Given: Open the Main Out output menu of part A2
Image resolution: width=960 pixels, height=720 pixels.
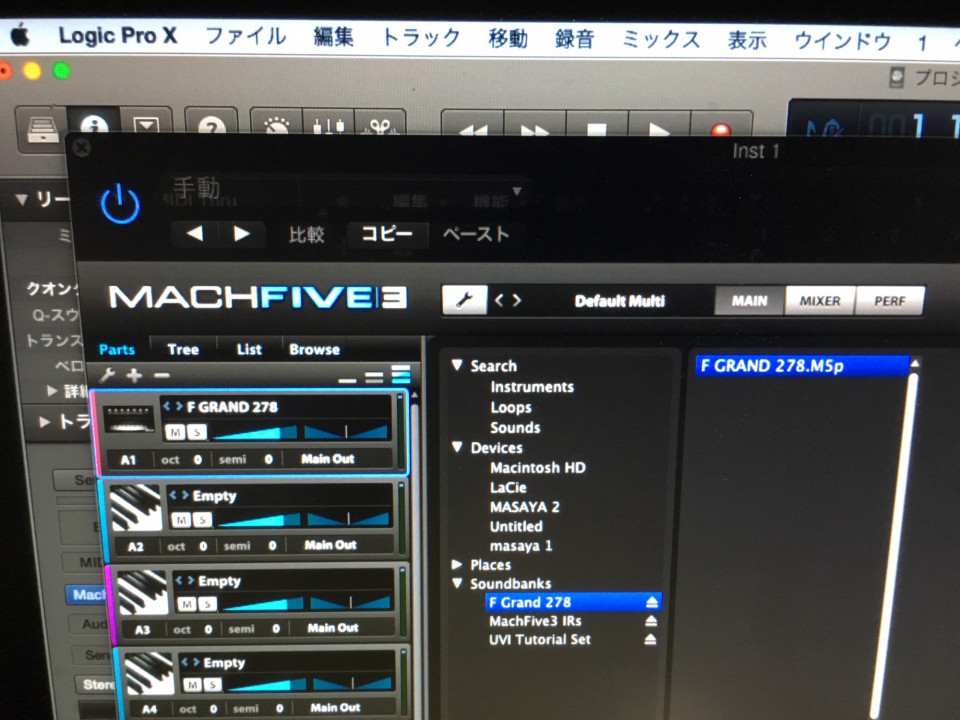Looking at the screenshot, I should (331, 545).
